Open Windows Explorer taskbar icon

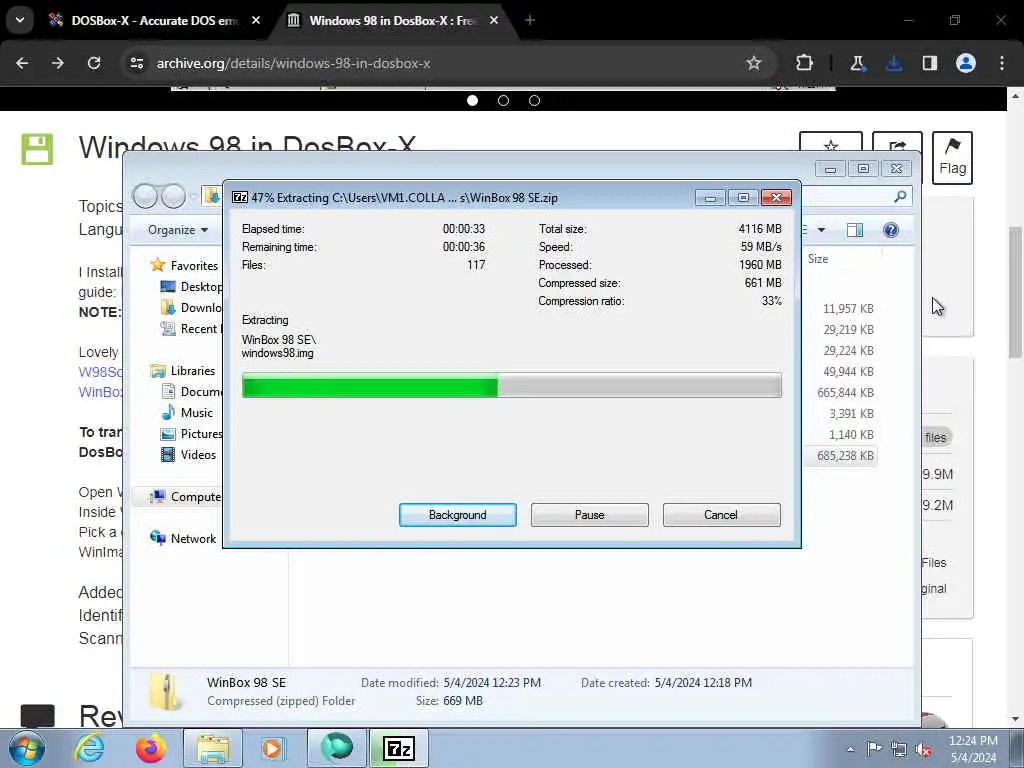[x=213, y=748]
